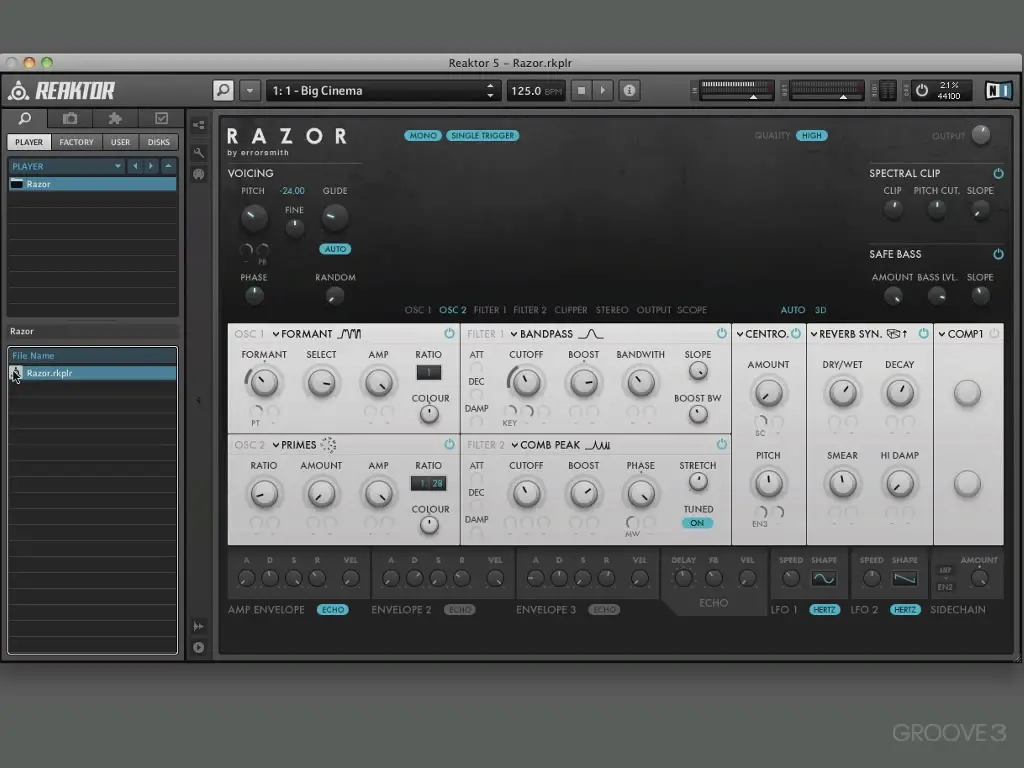Image resolution: width=1024 pixels, height=768 pixels.
Task: Select OSC 2 display view tab
Action: coord(453,310)
